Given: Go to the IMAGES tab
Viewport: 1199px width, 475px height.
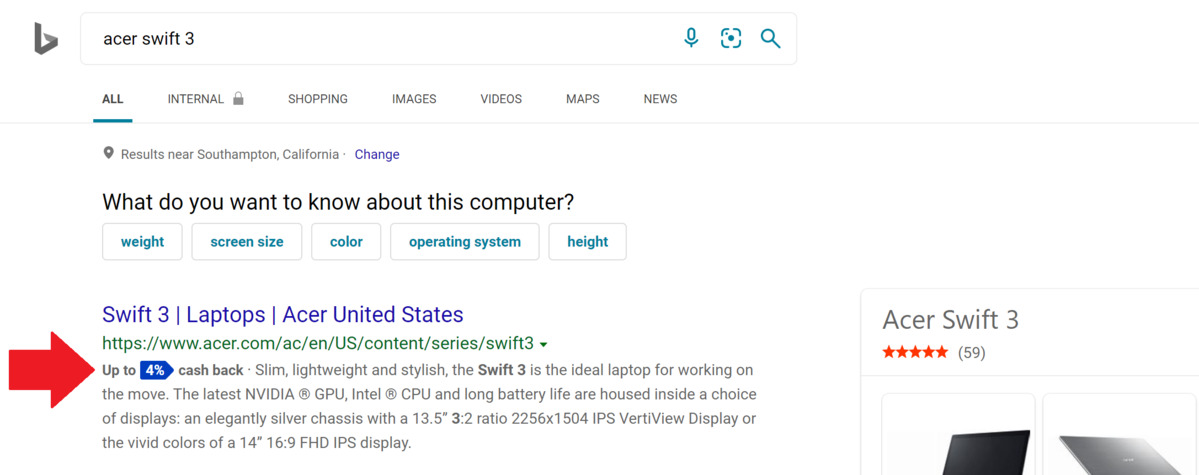Looking at the screenshot, I should [x=414, y=99].
